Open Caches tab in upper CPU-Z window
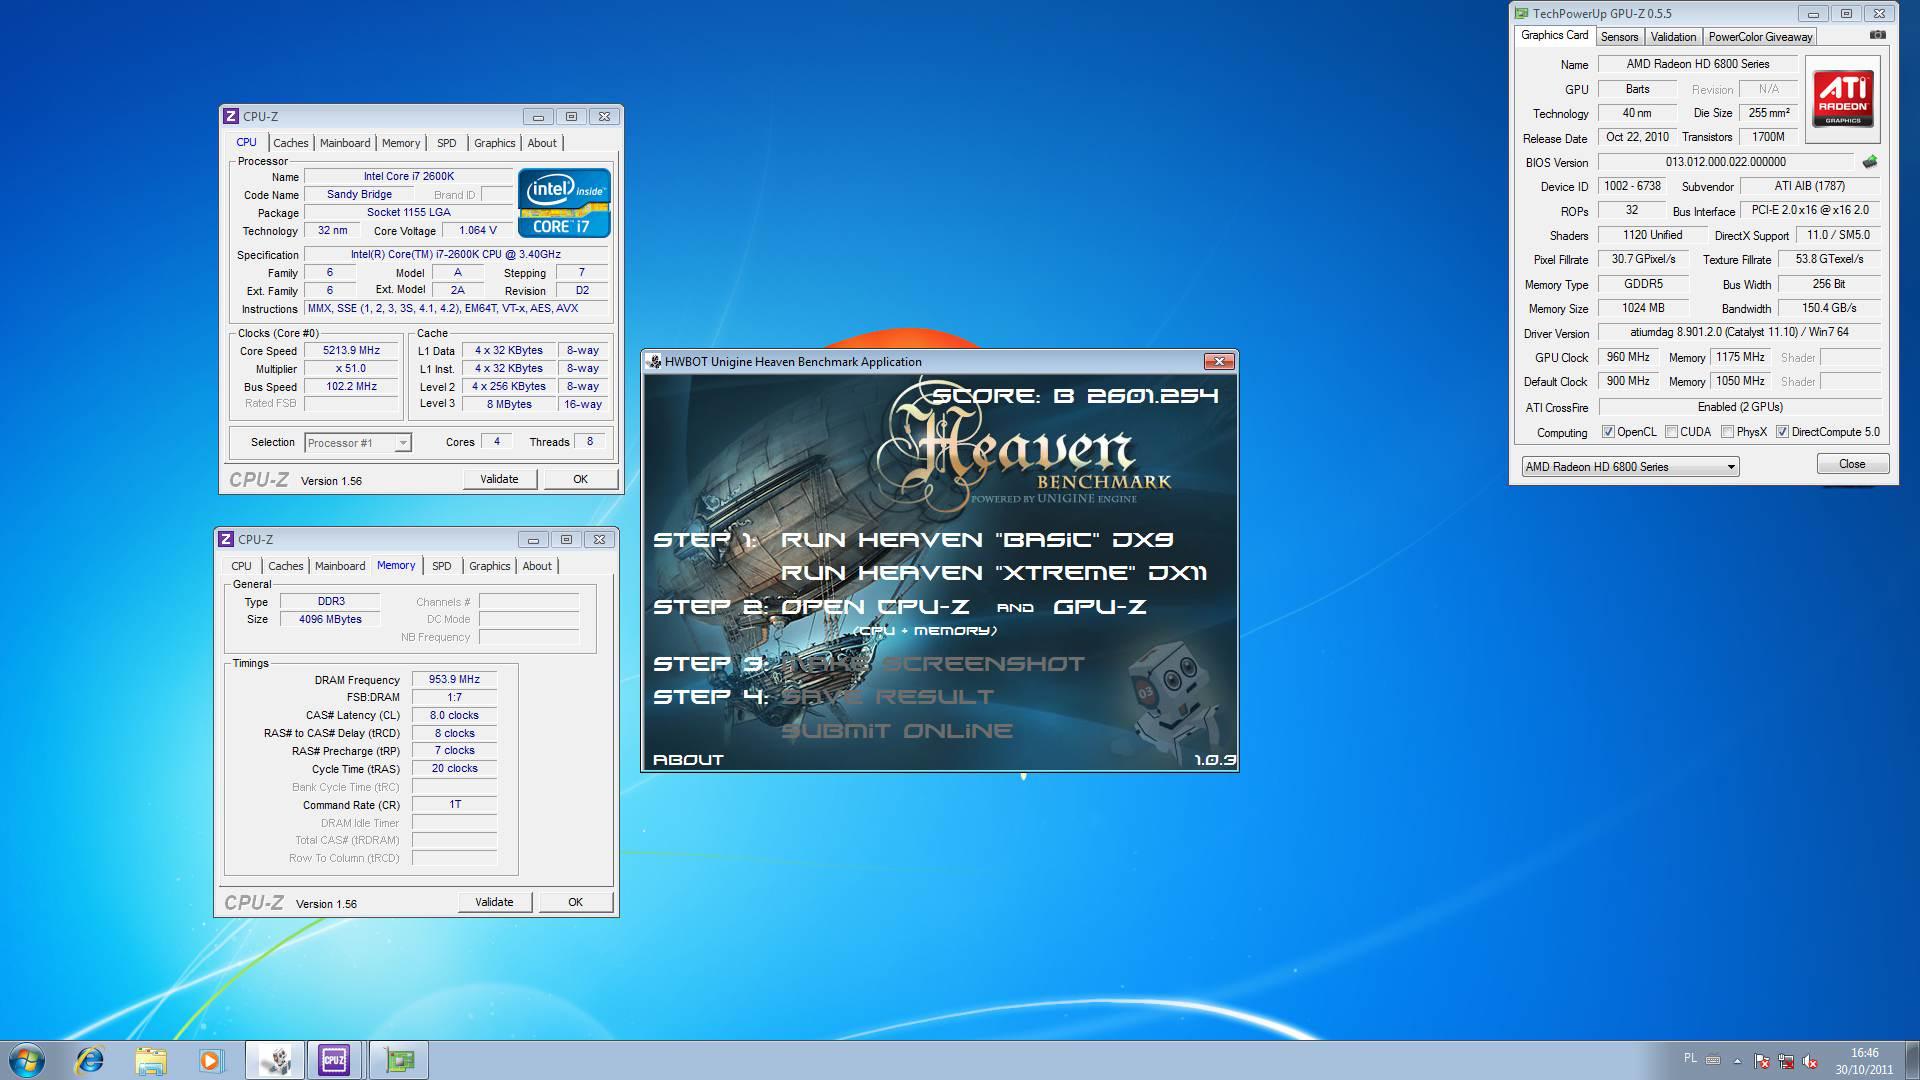This screenshot has height=1080, width=1920. (291, 143)
